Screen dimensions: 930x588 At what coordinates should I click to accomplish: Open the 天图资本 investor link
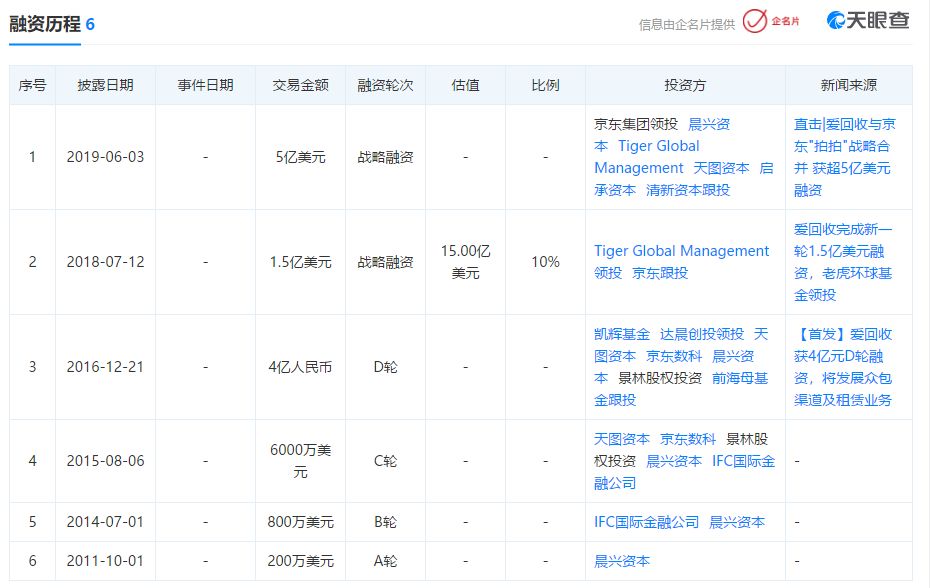(x=722, y=168)
